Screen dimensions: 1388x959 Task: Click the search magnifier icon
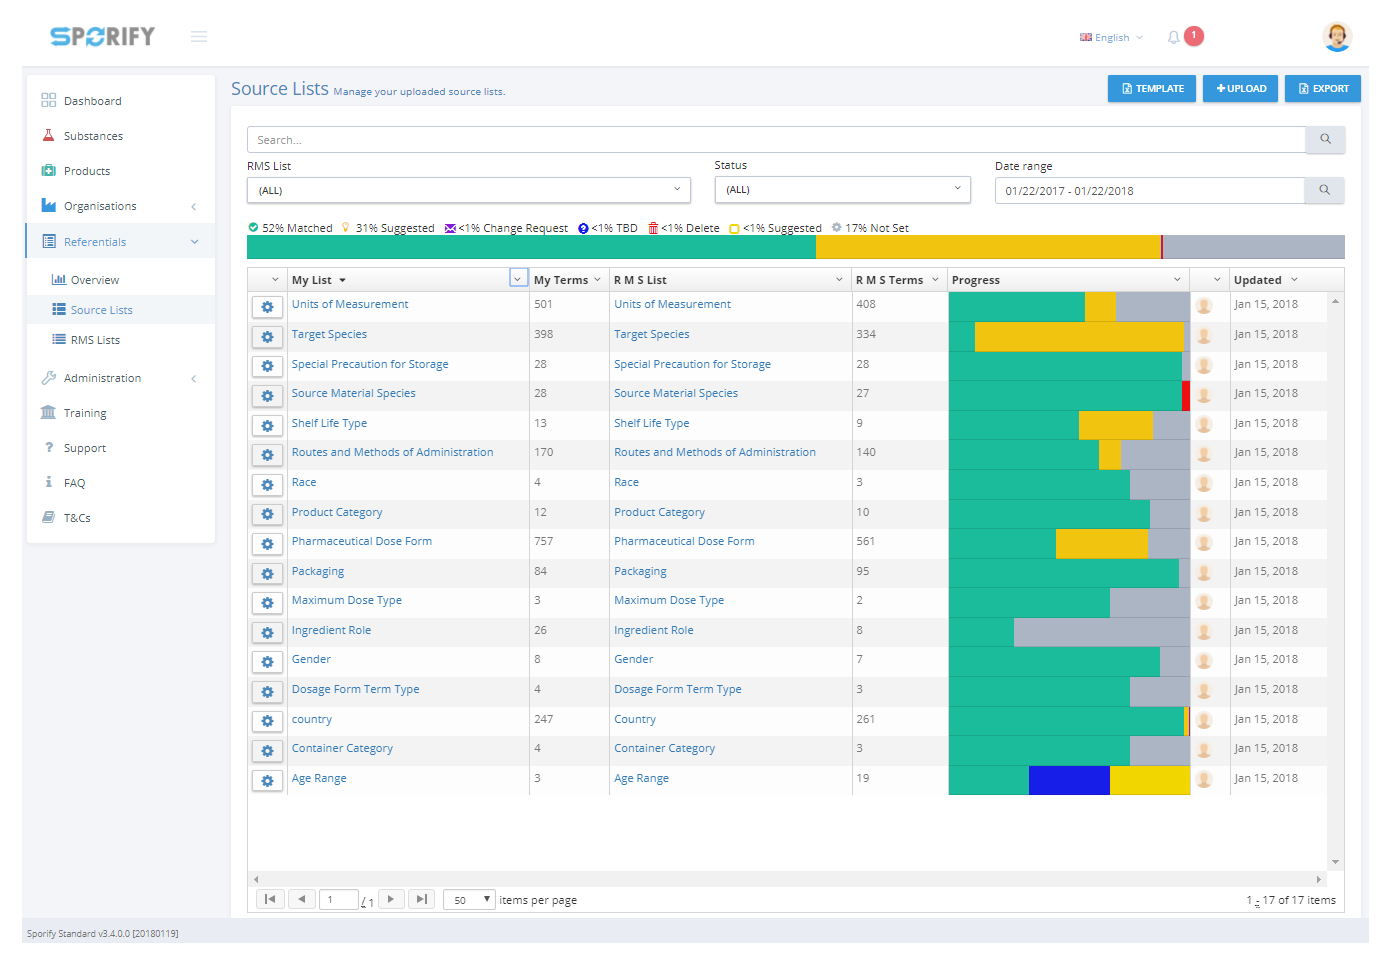tap(1325, 139)
